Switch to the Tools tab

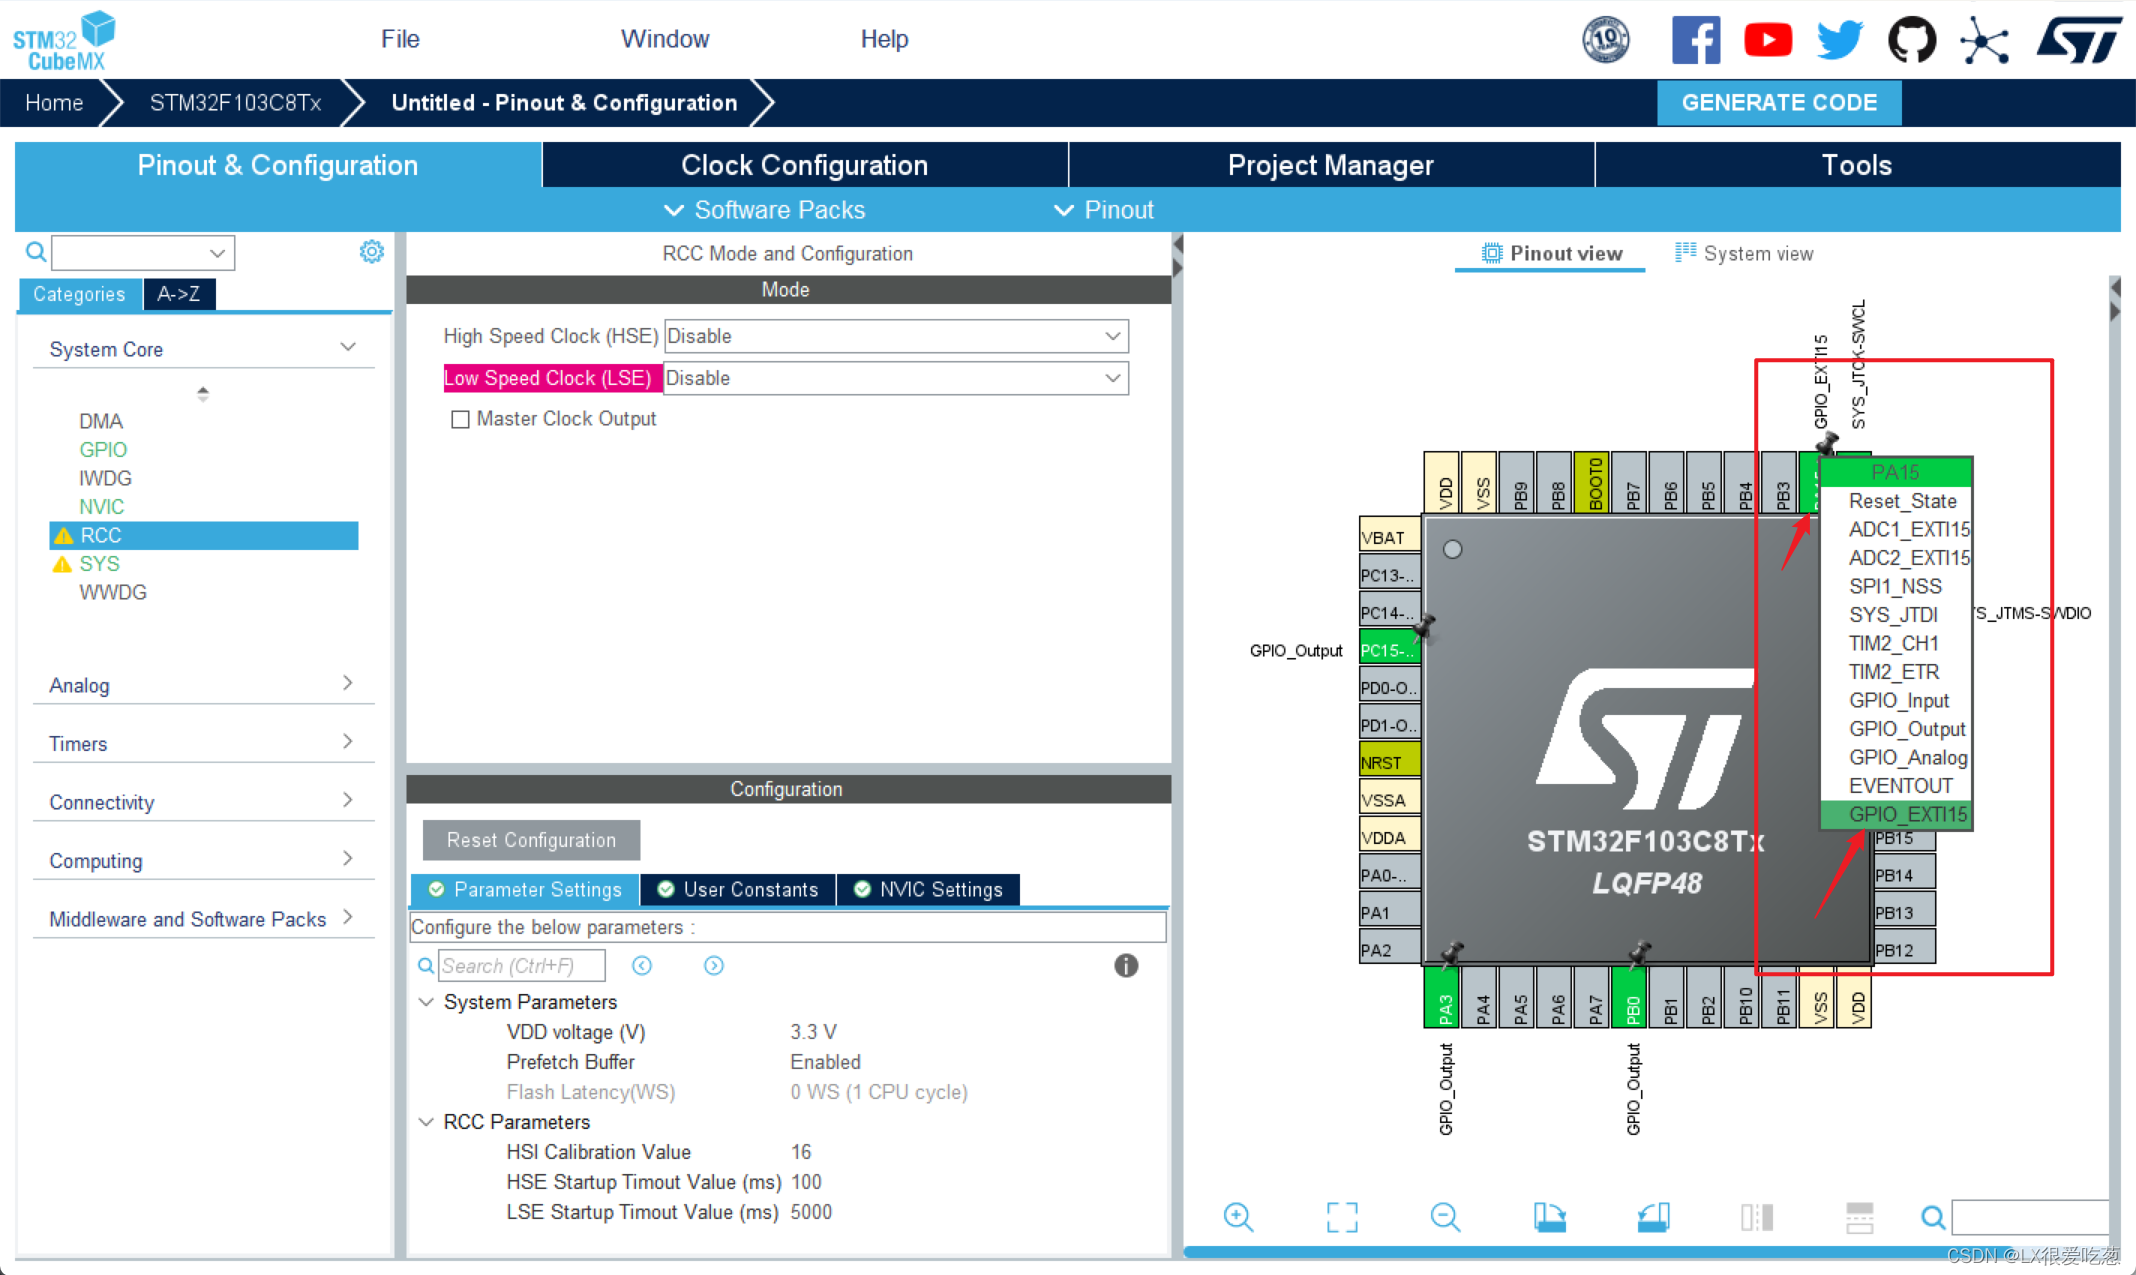(1857, 165)
